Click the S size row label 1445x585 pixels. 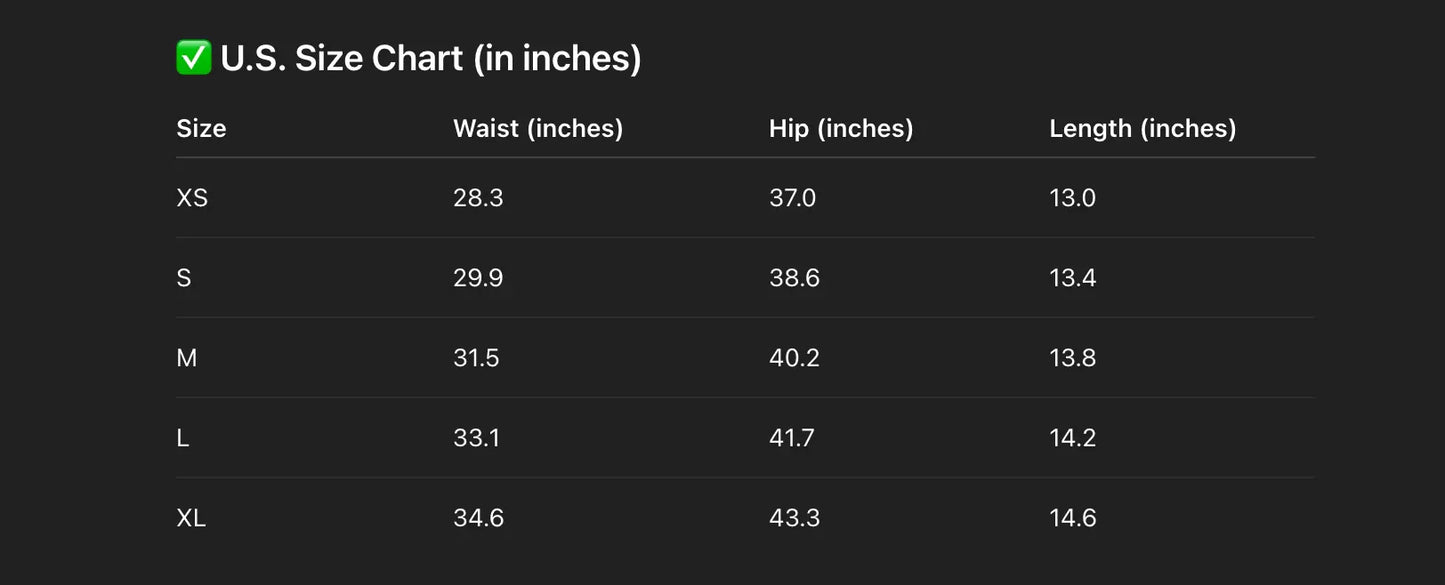pos(184,278)
